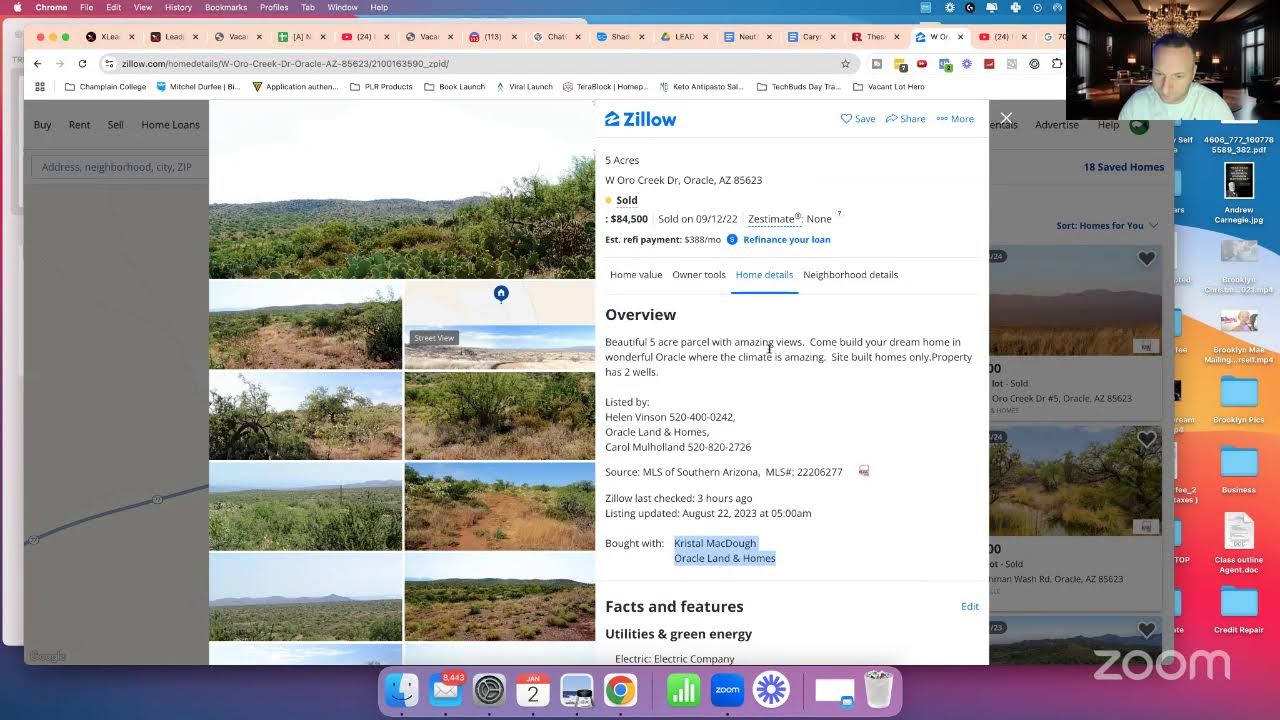Expand the Sort: Homes for You dropdown
The height and width of the screenshot is (720, 1280).
pyautogui.click(x=1106, y=225)
